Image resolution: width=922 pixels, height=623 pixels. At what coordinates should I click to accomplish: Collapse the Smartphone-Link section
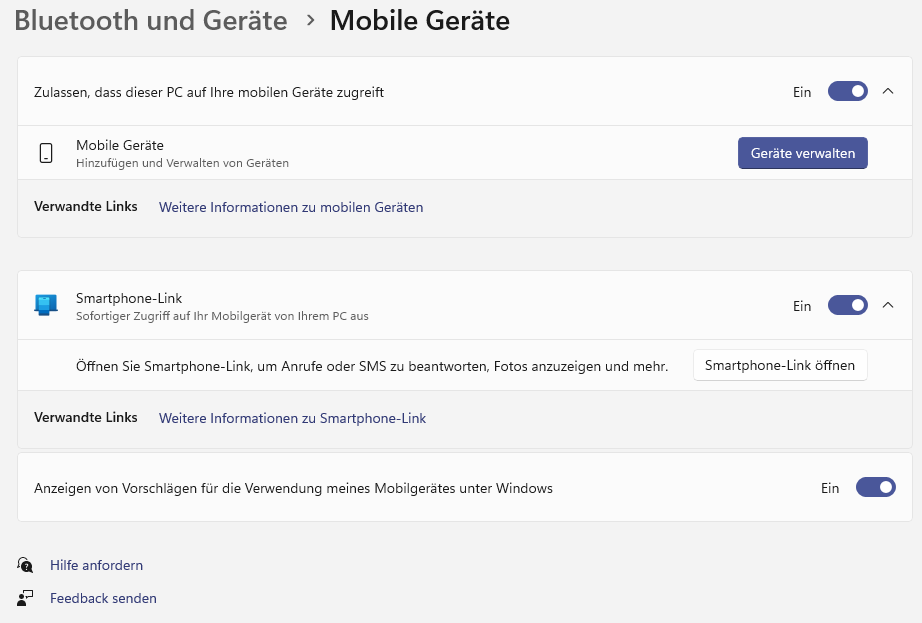coord(888,305)
